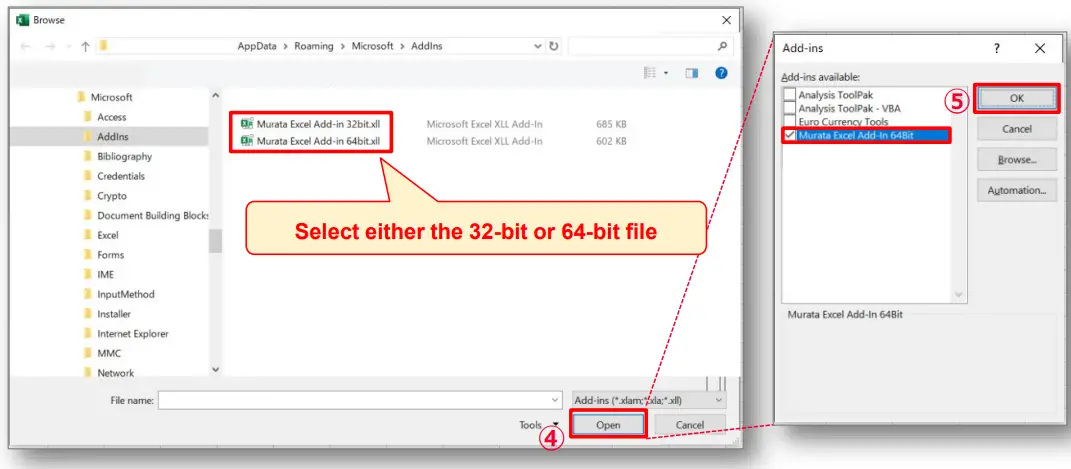
Task: Click Browse... in the Add-ins dialog
Action: click(x=1016, y=160)
